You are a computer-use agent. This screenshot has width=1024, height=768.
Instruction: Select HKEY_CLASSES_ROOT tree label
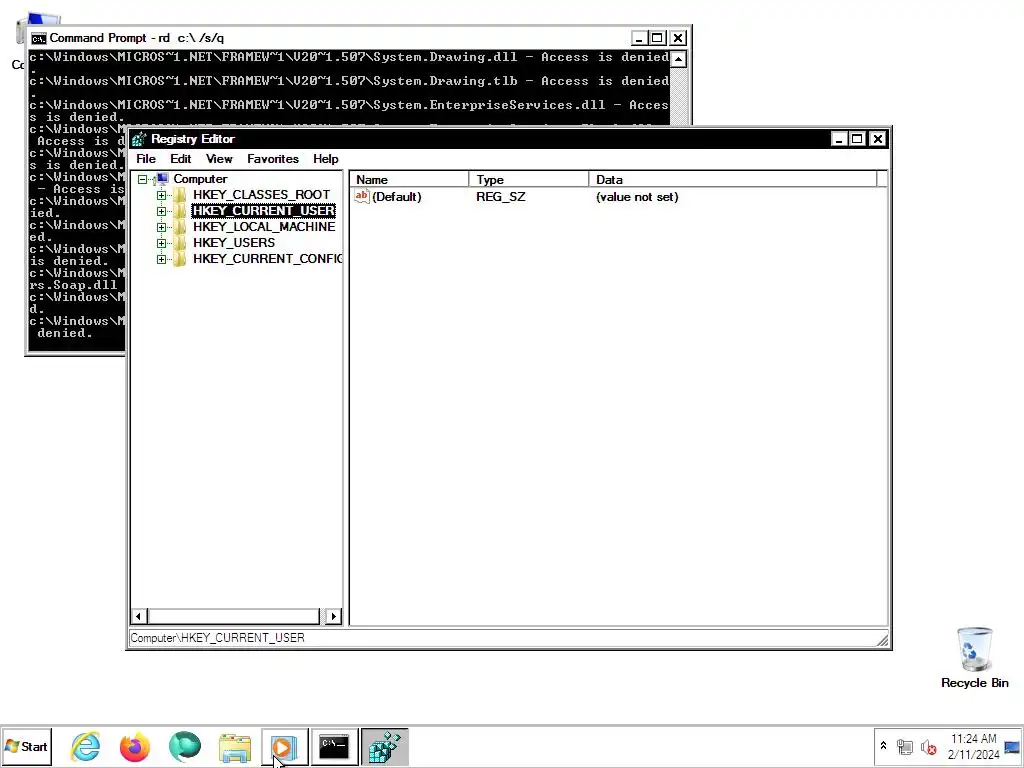pyautogui.click(x=261, y=195)
